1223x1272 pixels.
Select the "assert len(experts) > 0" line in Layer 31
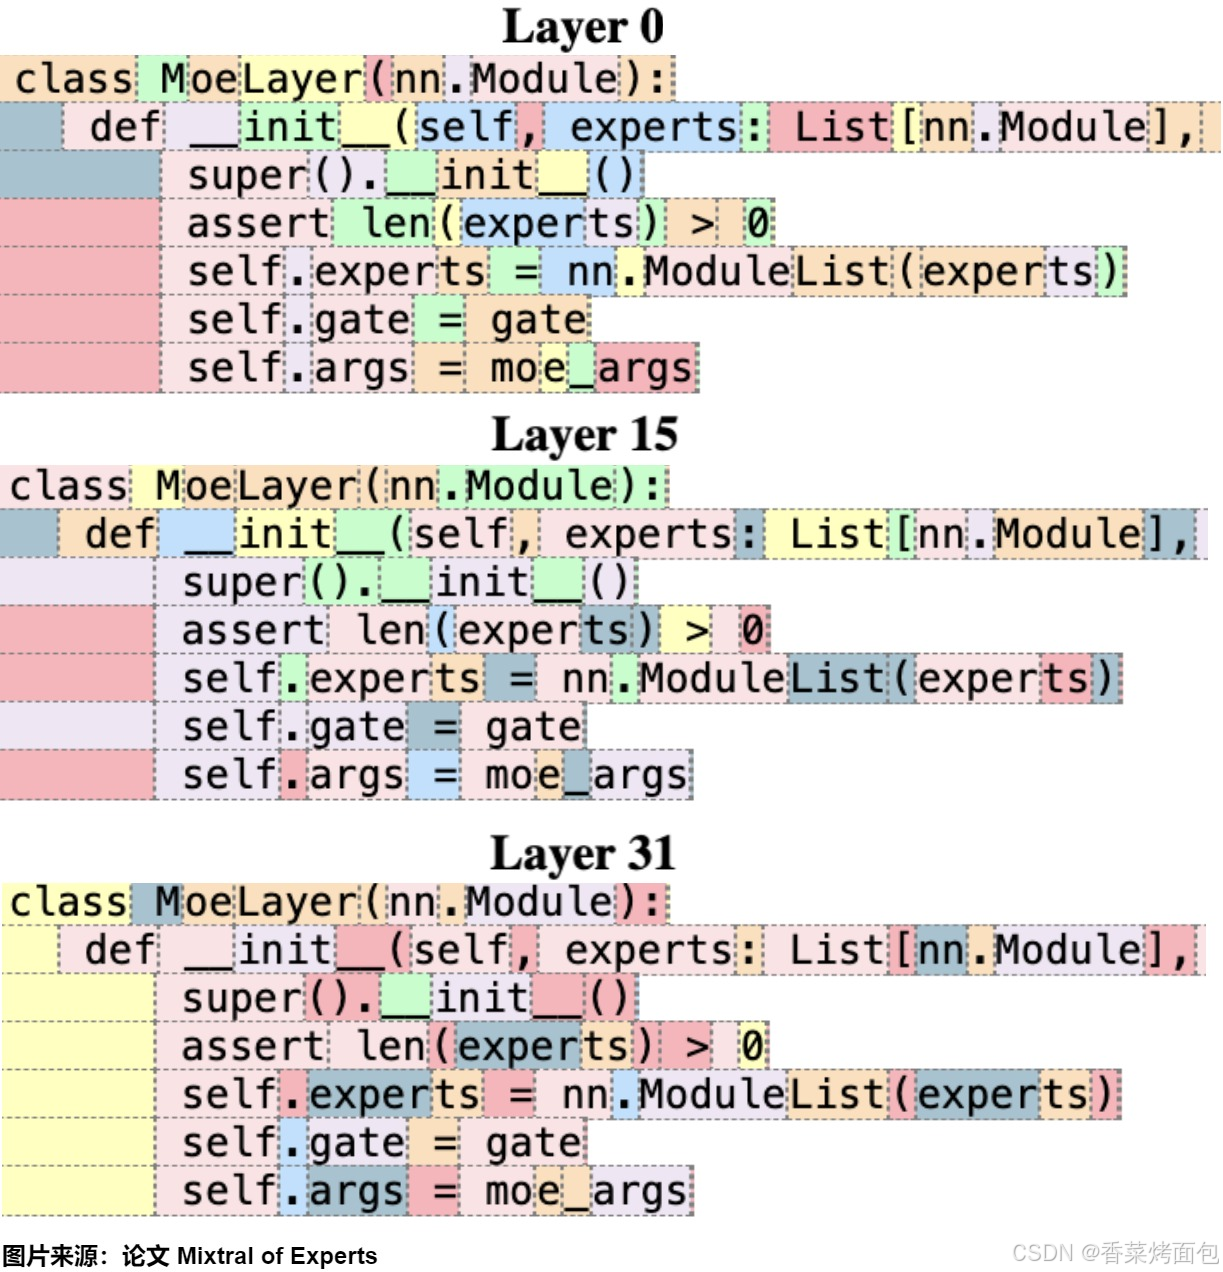point(385,1046)
